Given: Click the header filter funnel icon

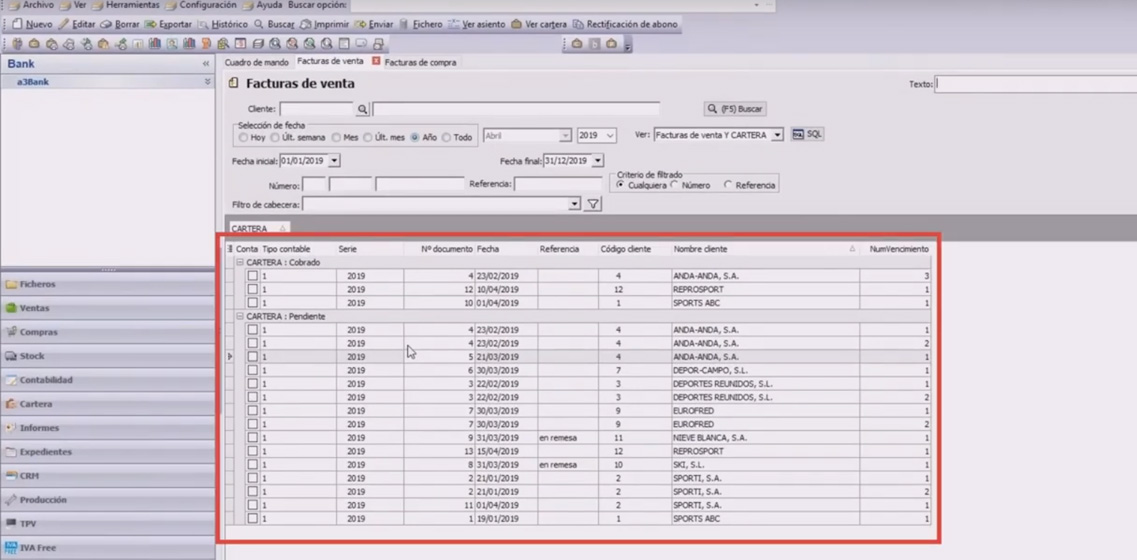Looking at the screenshot, I should point(593,204).
